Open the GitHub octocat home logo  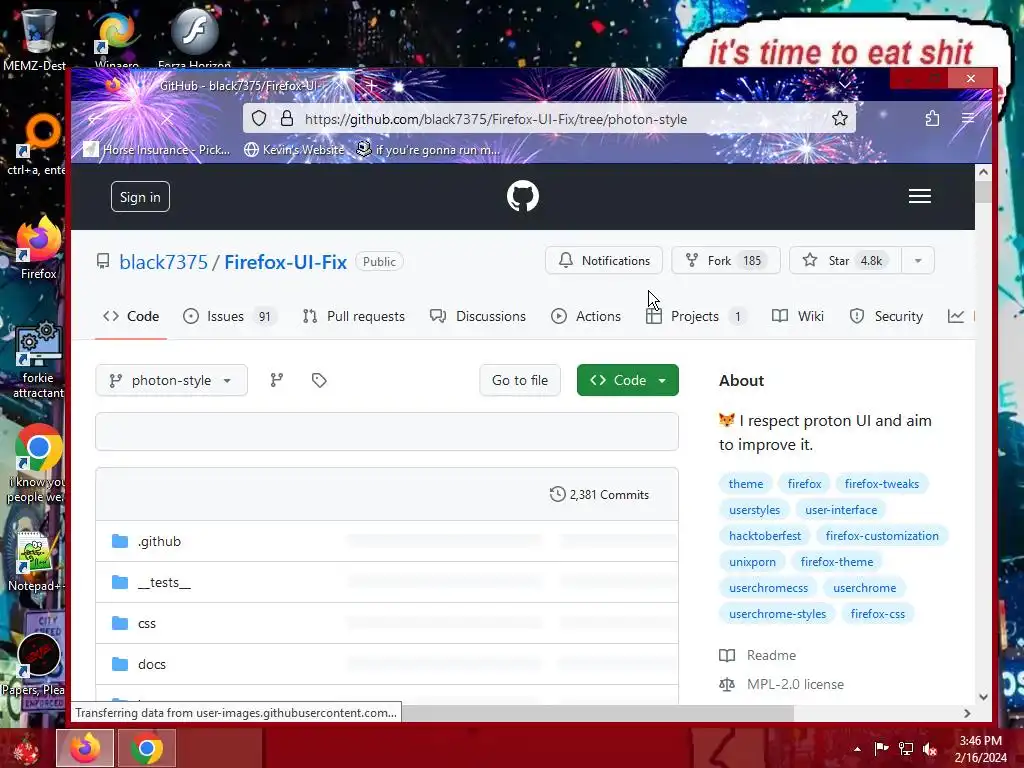(x=522, y=196)
